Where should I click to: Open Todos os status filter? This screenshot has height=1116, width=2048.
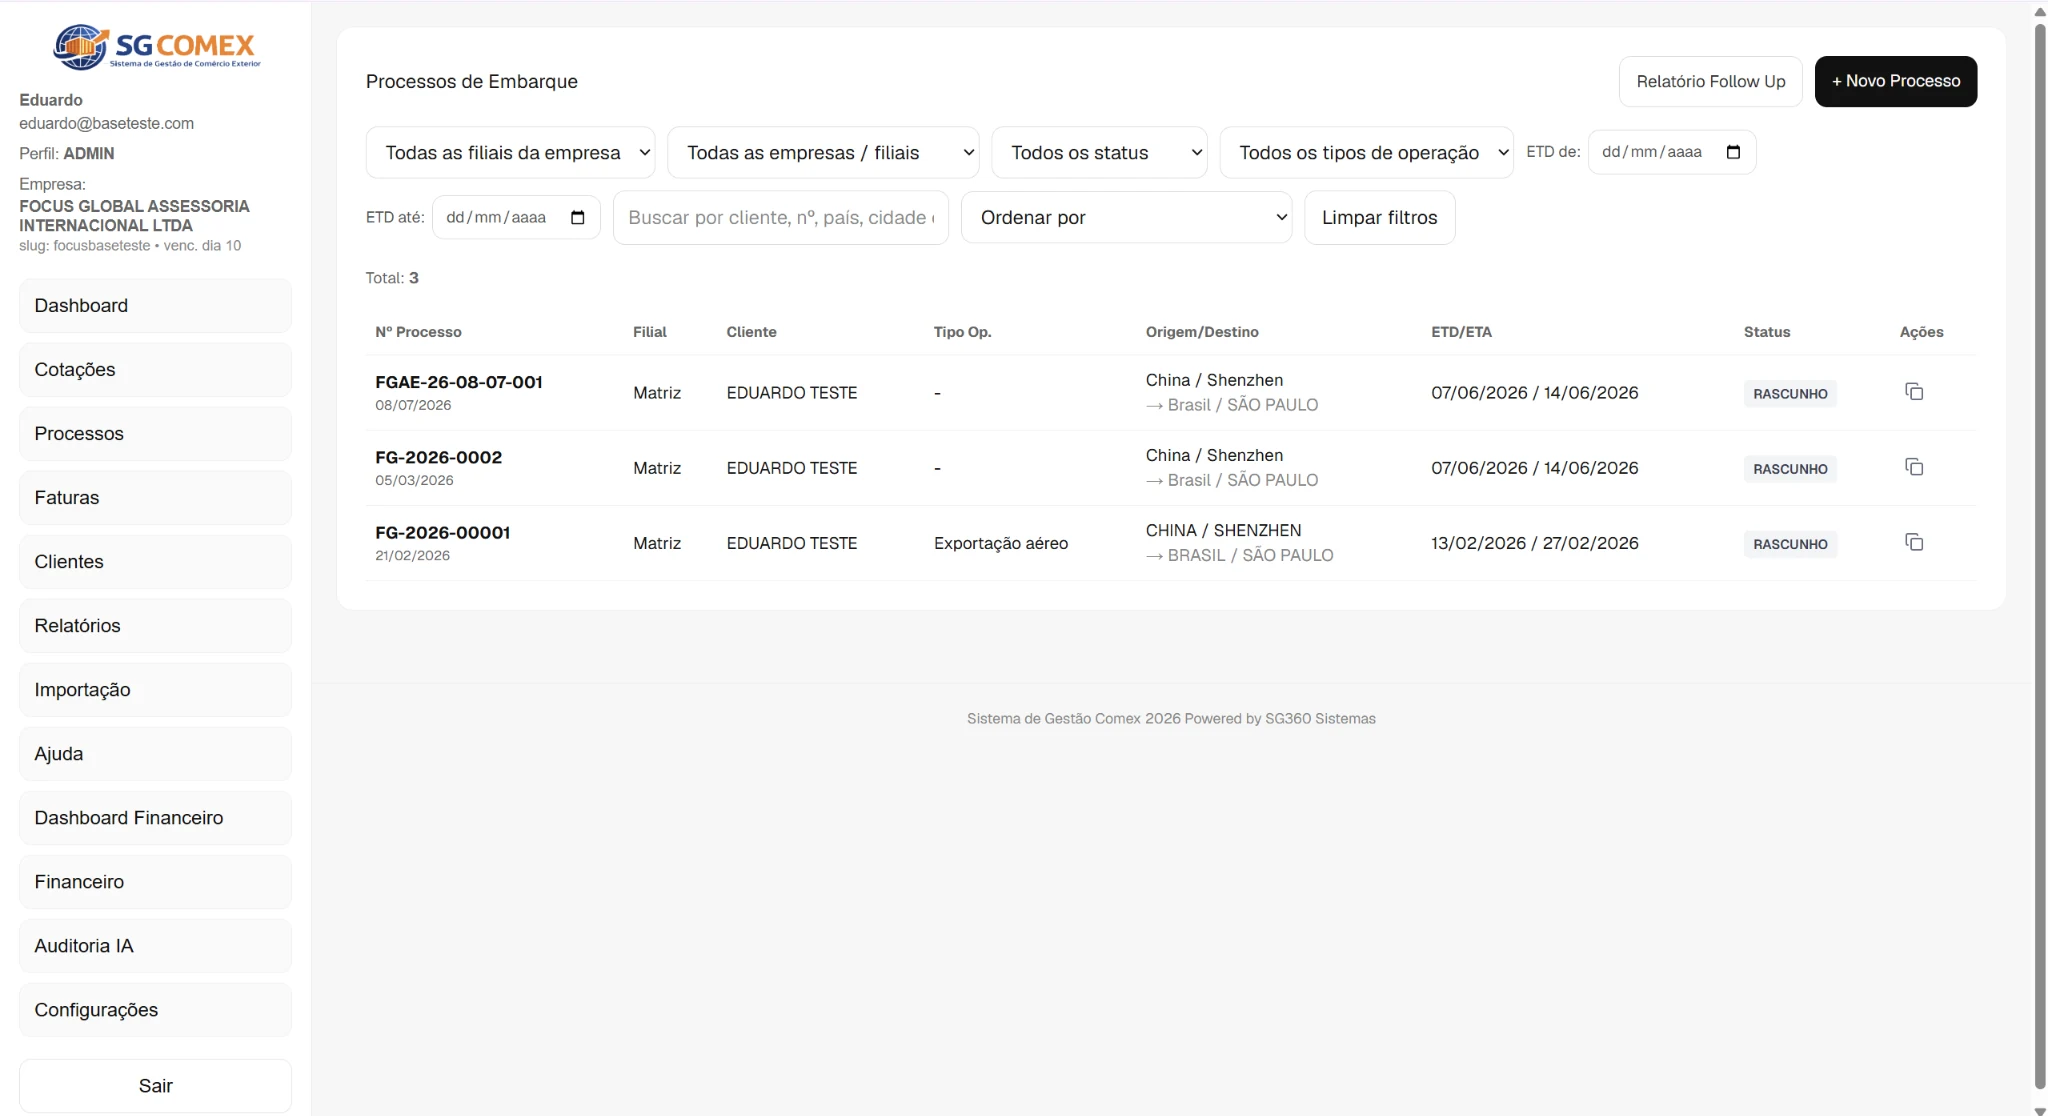(x=1099, y=152)
